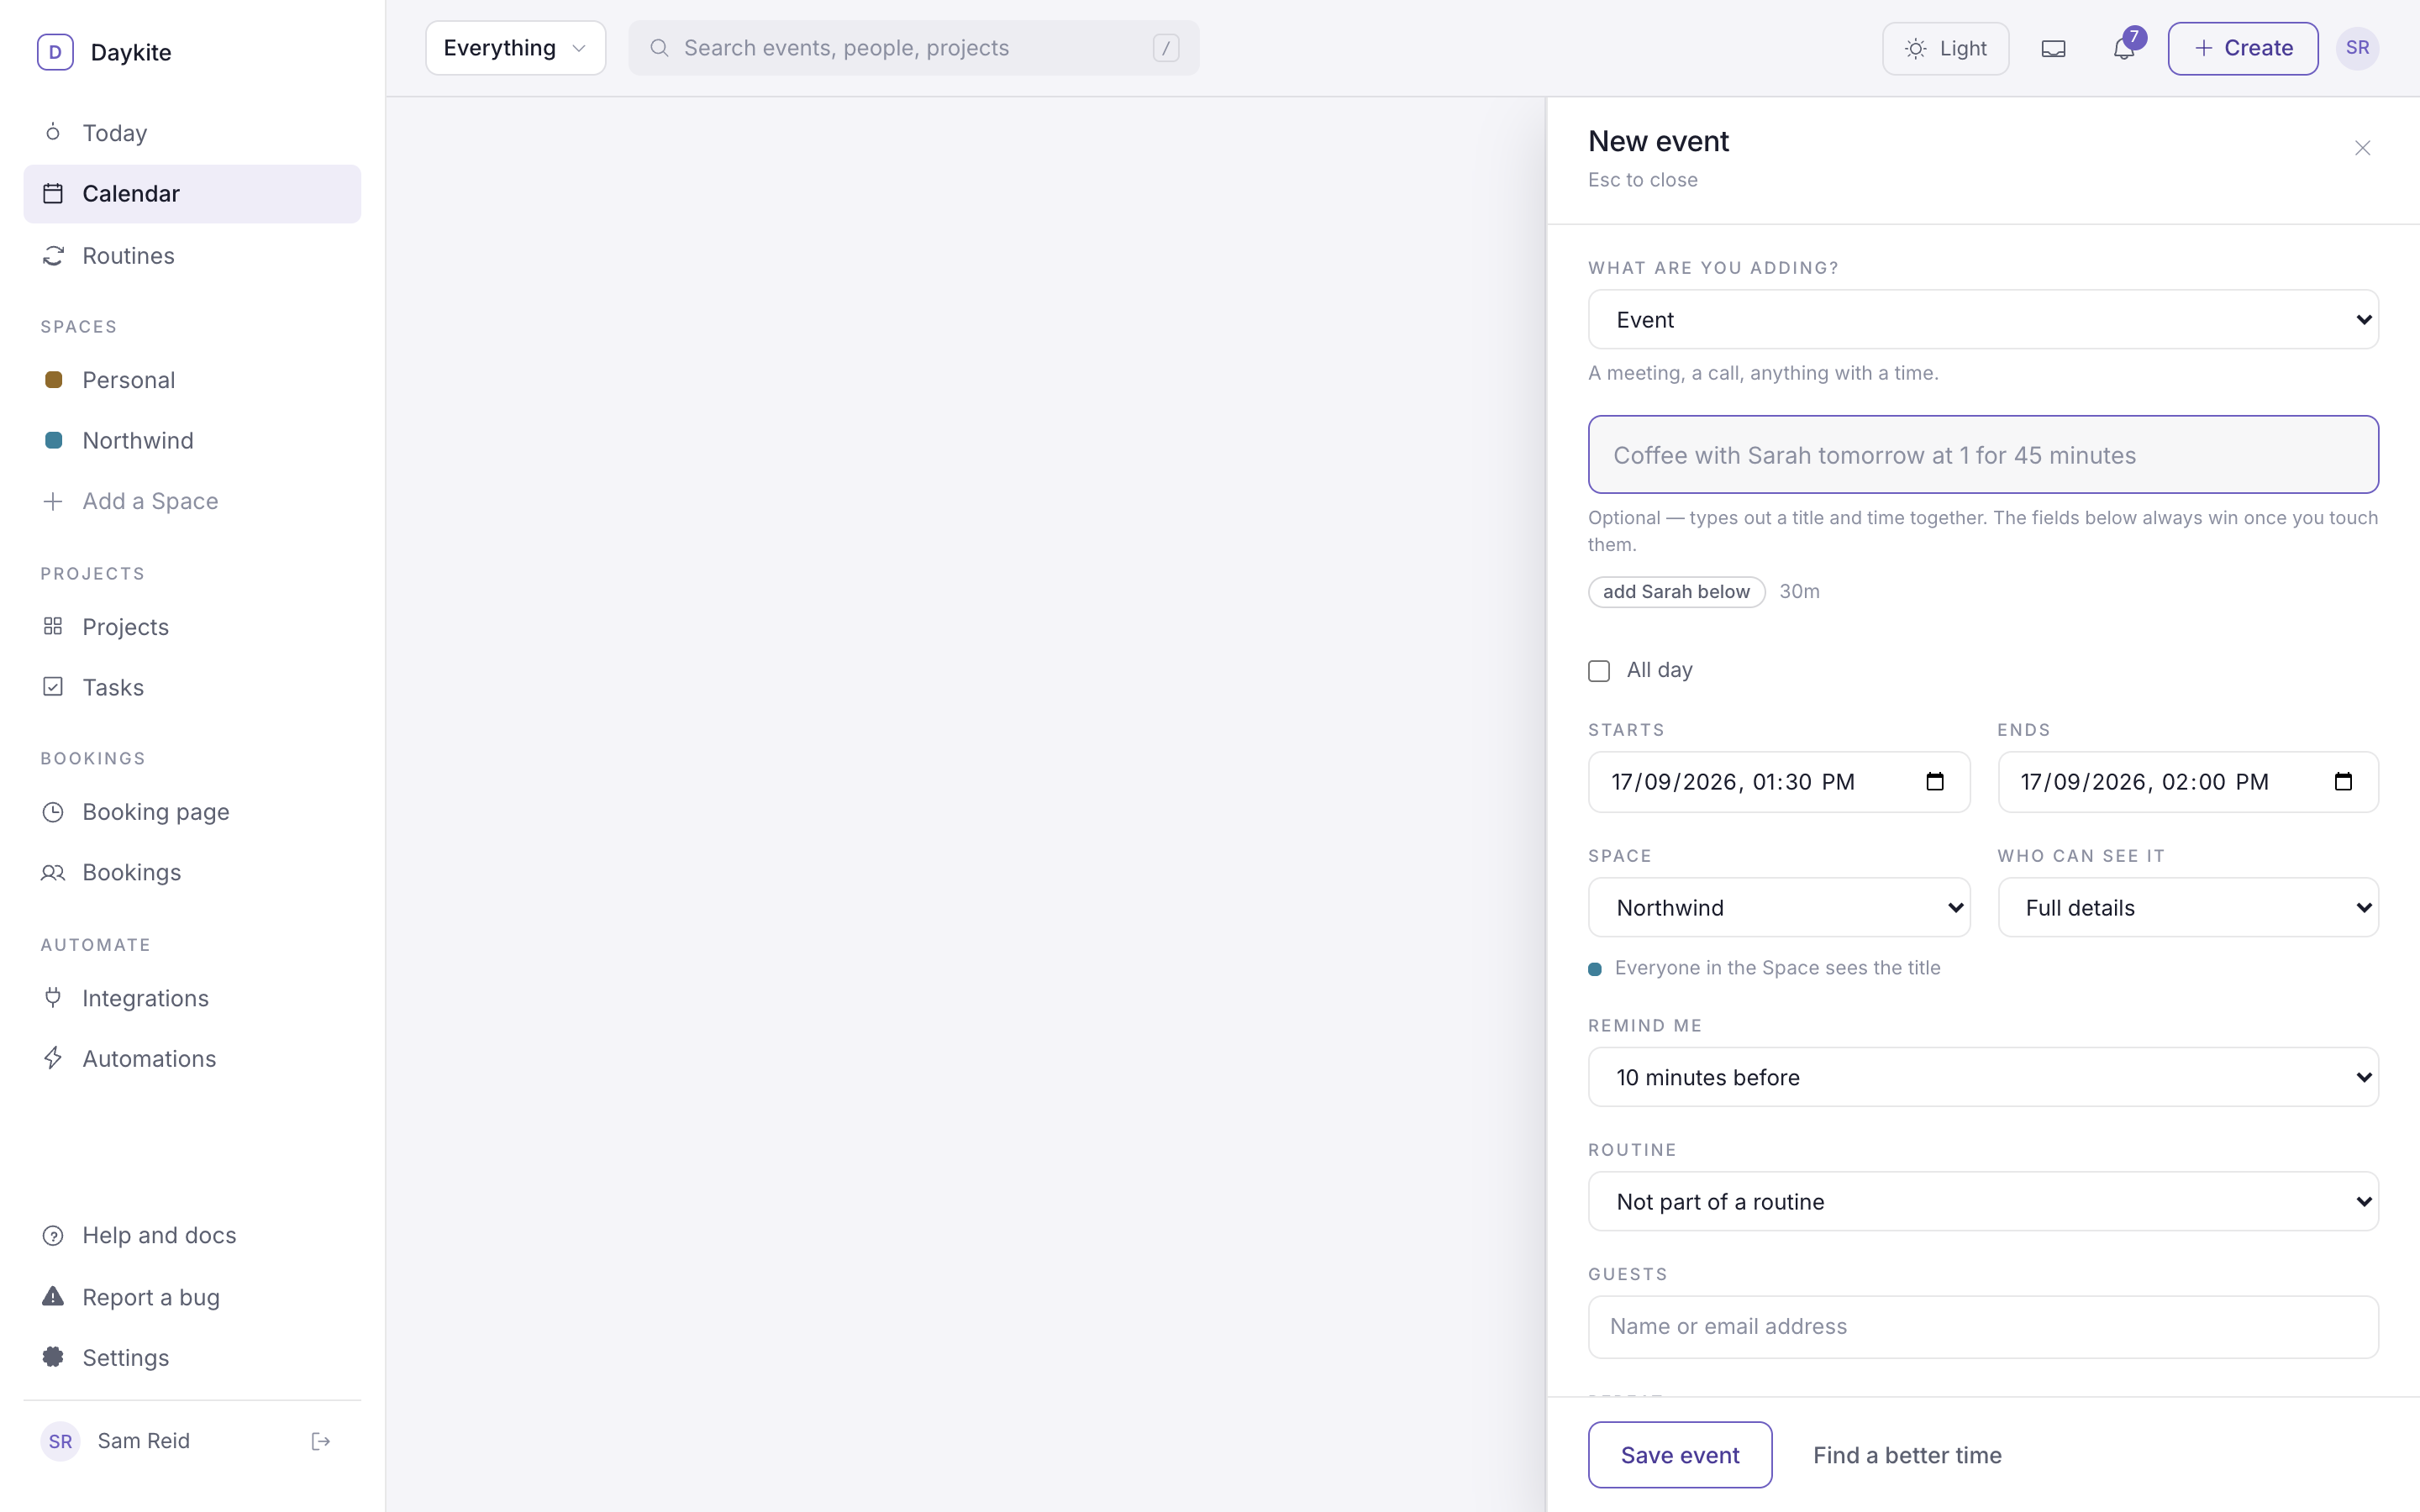Click the Save event button

coord(1680,1455)
